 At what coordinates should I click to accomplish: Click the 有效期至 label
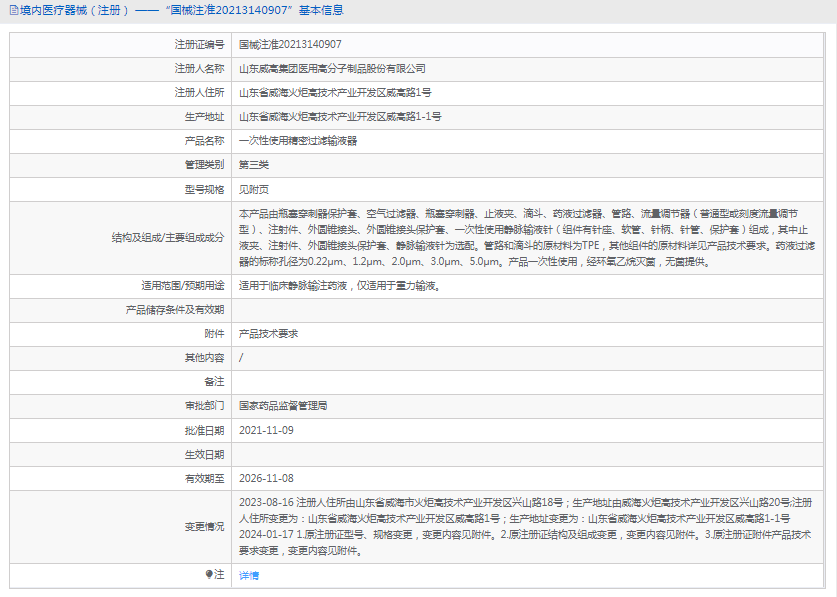pyautogui.click(x=204, y=478)
